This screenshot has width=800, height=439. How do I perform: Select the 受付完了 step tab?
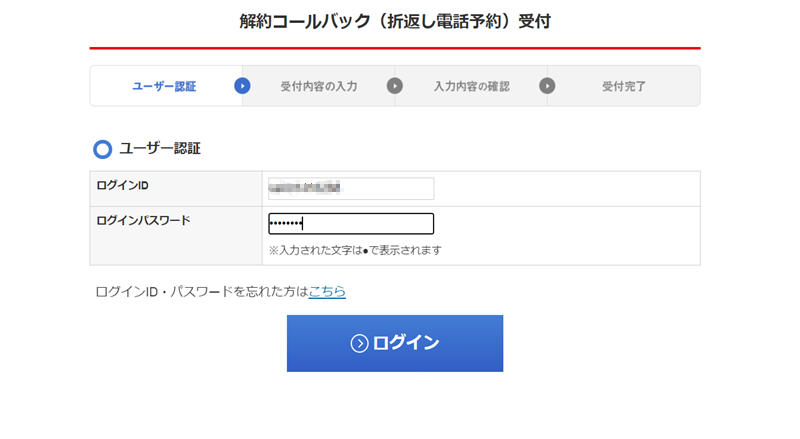(x=623, y=86)
